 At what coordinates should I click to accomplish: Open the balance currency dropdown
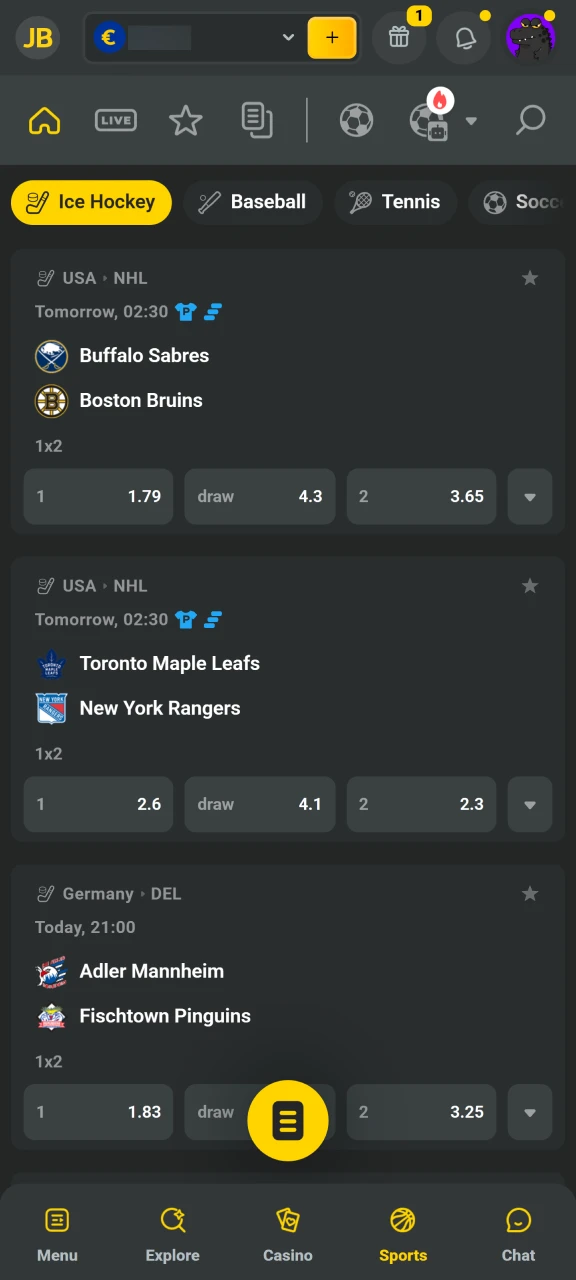288,37
